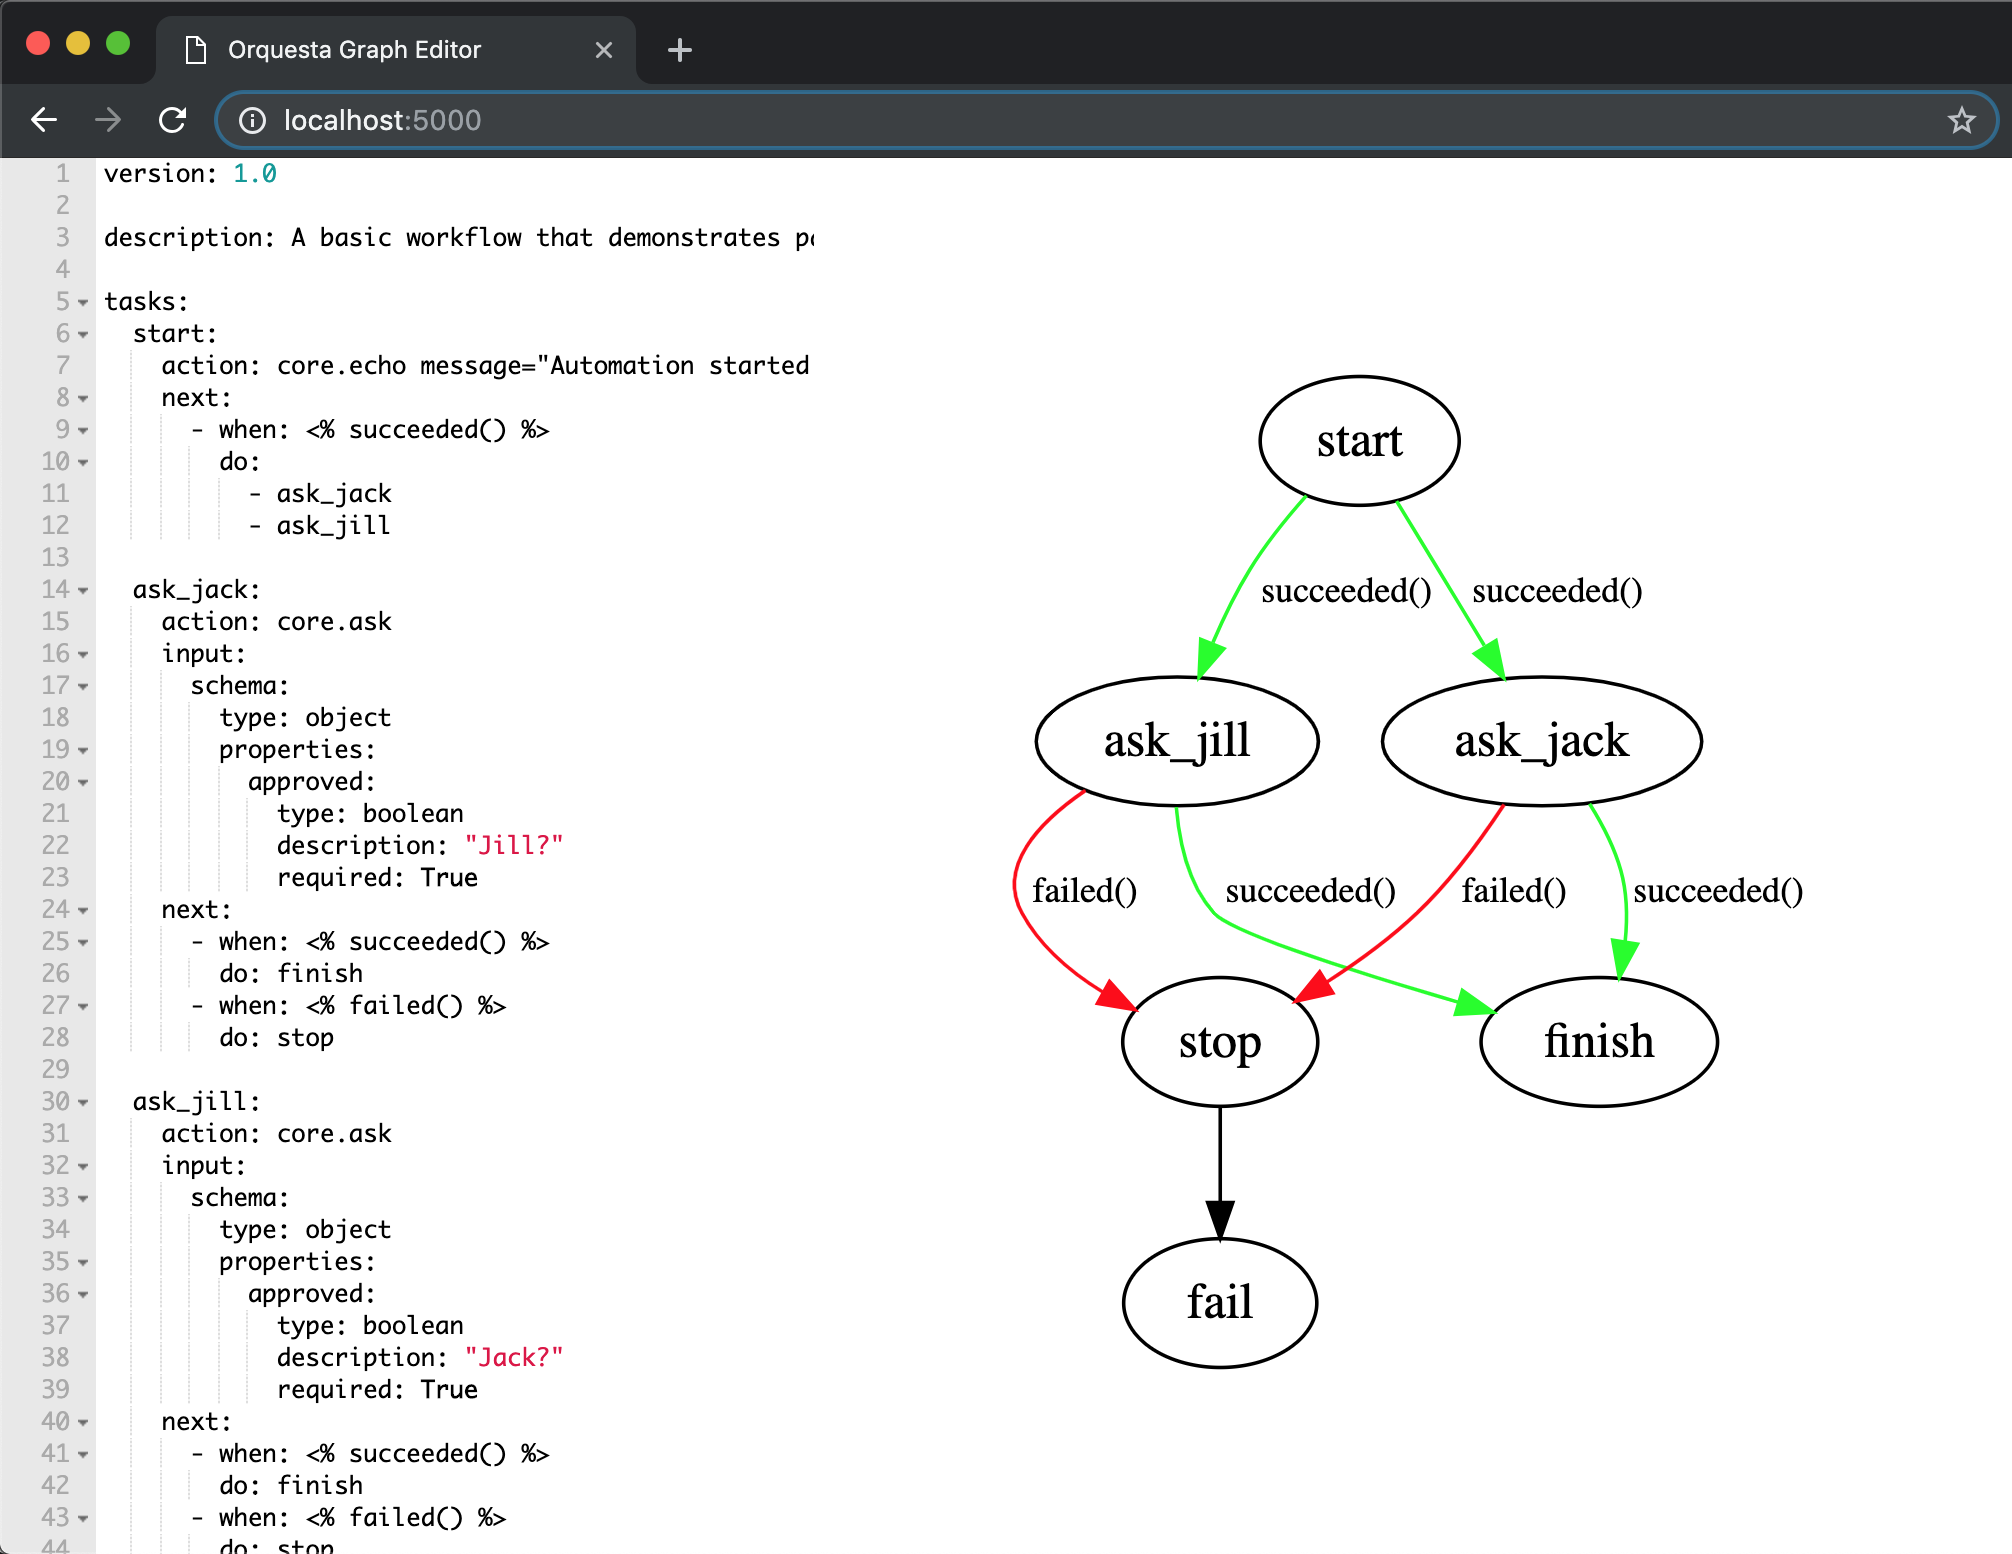Screen dimensions: 2012x1554
Task: Click the fail node at graph bottom
Action: click(x=1219, y=1302)
